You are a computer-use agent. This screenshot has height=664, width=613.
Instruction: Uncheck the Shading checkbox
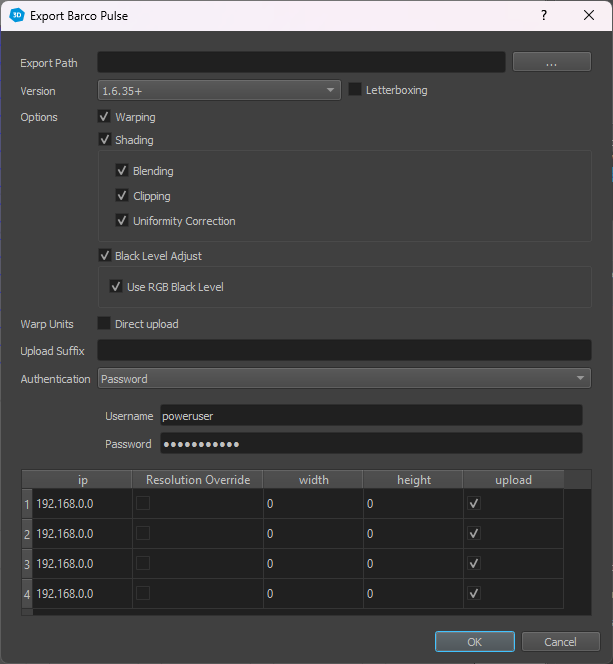pyautogui.click(x=105, y=140)
